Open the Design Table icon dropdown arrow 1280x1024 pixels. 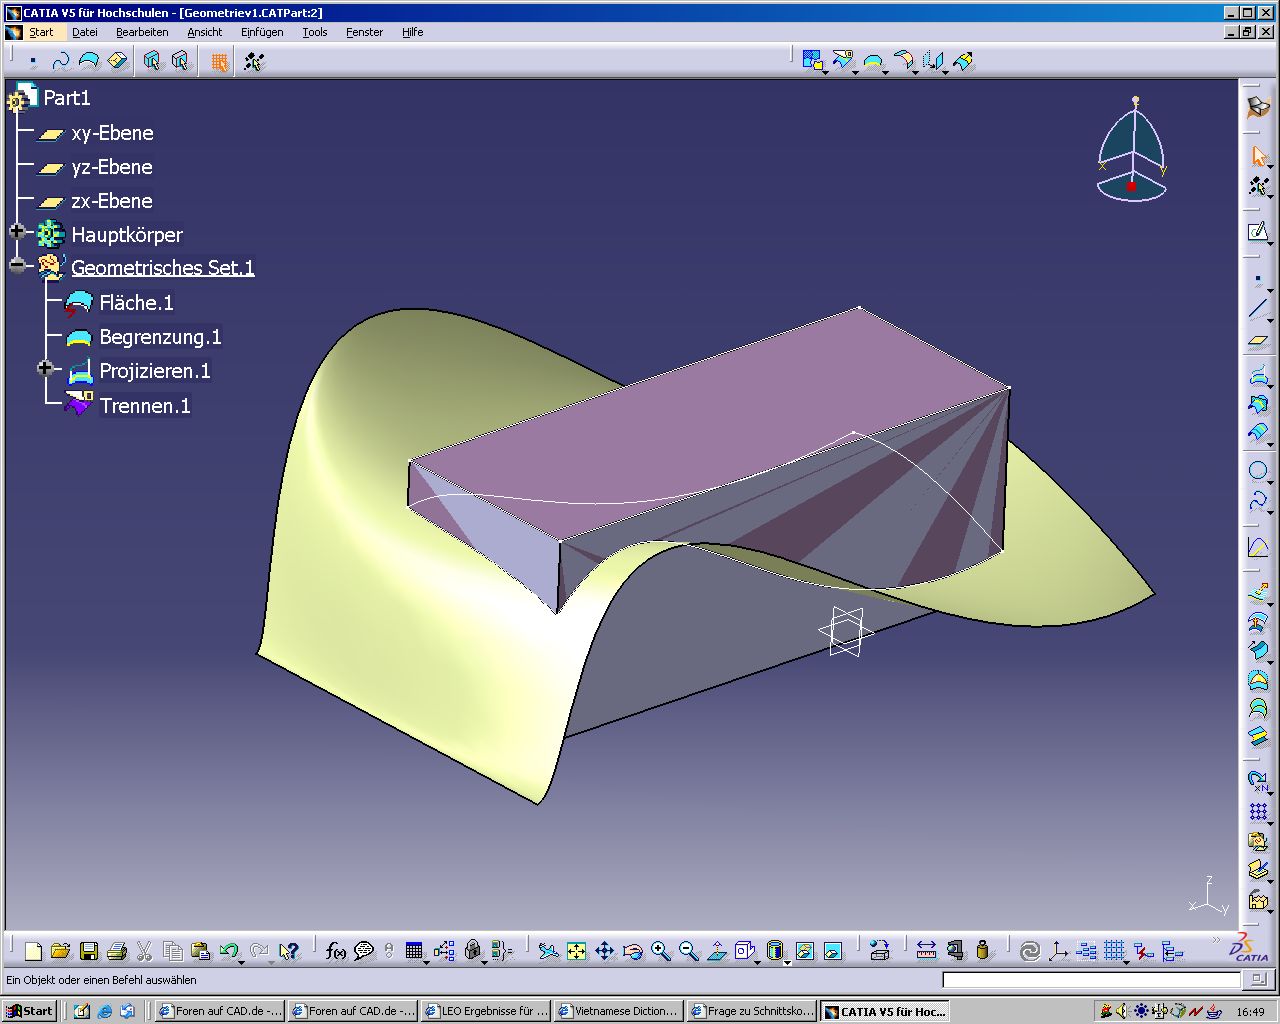click(x=427, y=961)
